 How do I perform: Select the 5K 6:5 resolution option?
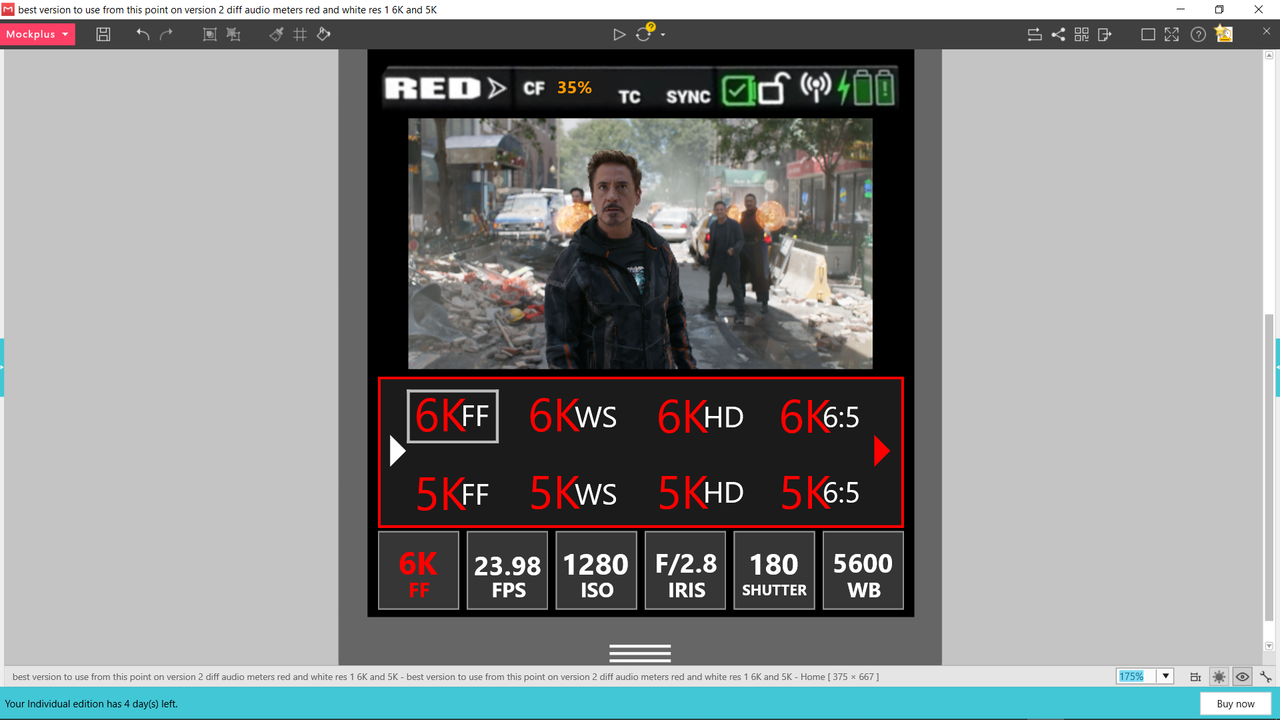pyautogui.click(x=820, y=494)
